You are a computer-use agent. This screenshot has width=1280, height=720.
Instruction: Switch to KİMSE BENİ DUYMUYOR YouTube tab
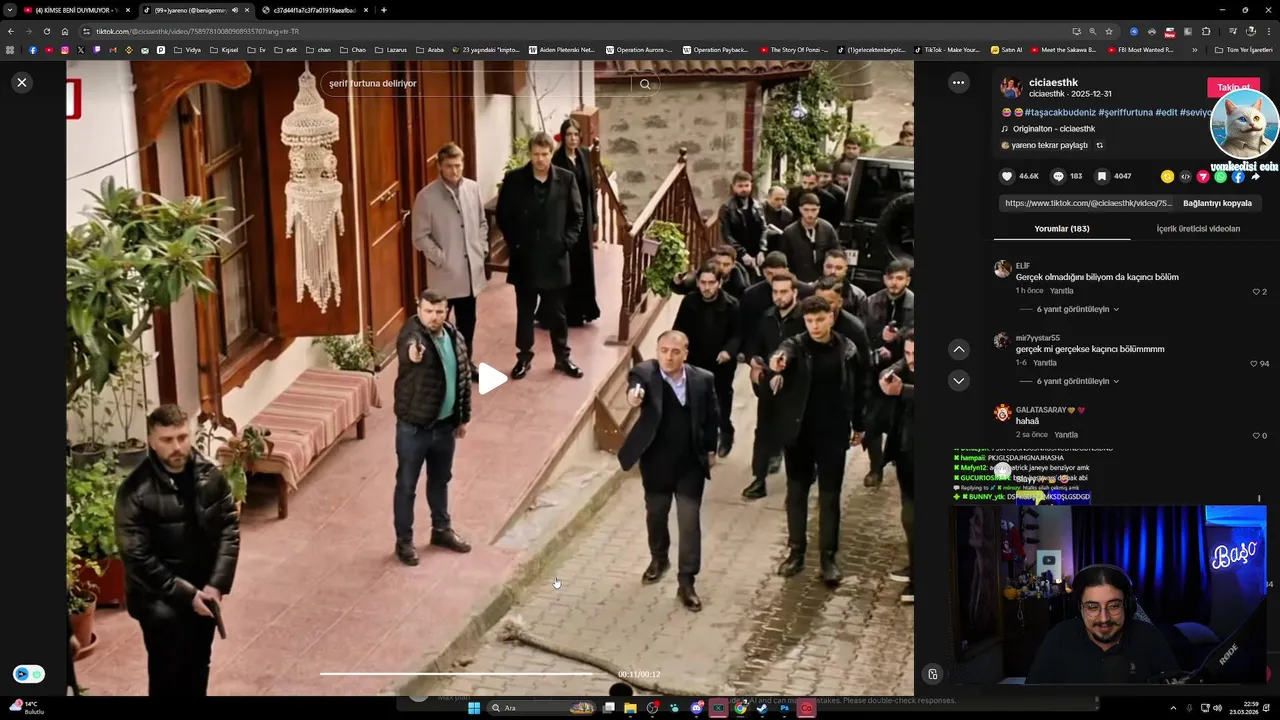75,10
